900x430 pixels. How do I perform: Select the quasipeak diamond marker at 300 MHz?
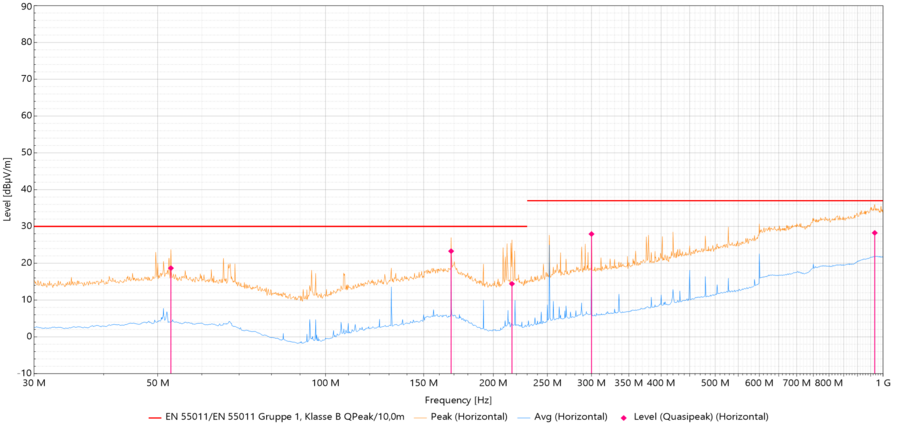[591, 234]
